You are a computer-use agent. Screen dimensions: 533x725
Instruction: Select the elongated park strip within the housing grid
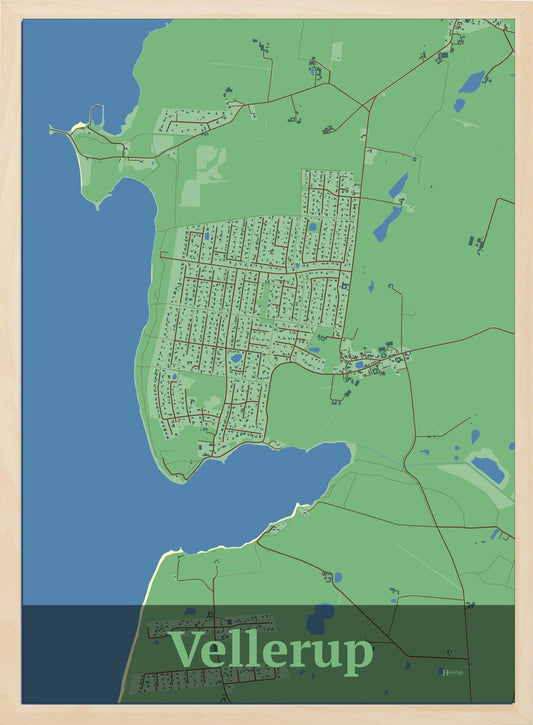tap(264, 301)
